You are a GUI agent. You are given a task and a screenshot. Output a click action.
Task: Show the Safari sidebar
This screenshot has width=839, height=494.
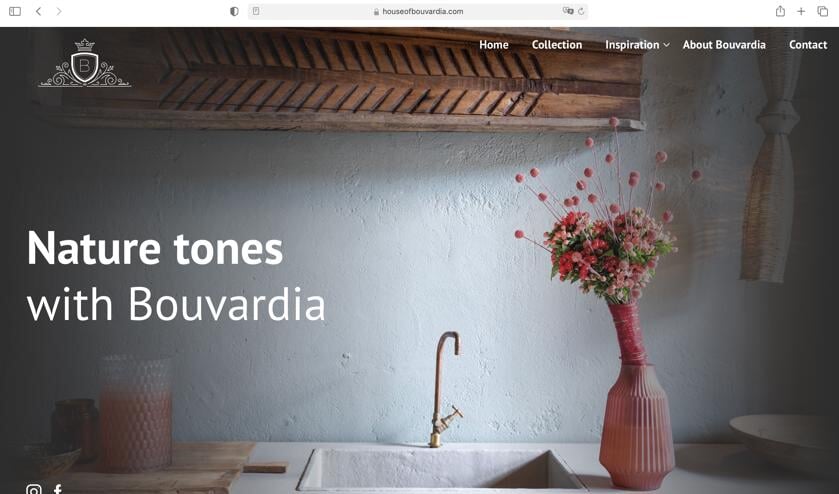click(x=15, y=11)
